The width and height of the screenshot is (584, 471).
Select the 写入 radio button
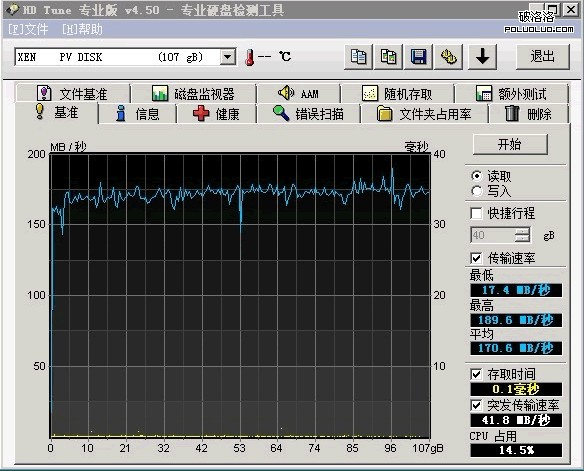476,191
